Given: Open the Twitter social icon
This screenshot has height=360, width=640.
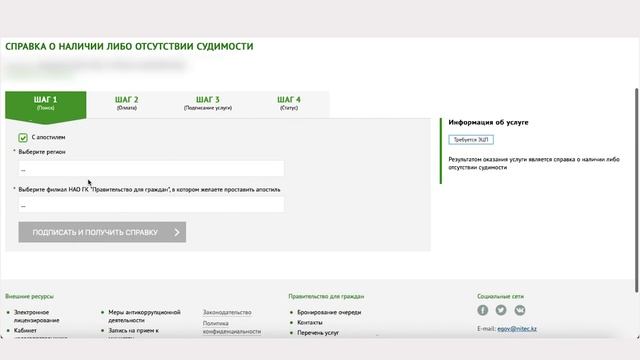Looking at the screenshot, I should (501, 310).
